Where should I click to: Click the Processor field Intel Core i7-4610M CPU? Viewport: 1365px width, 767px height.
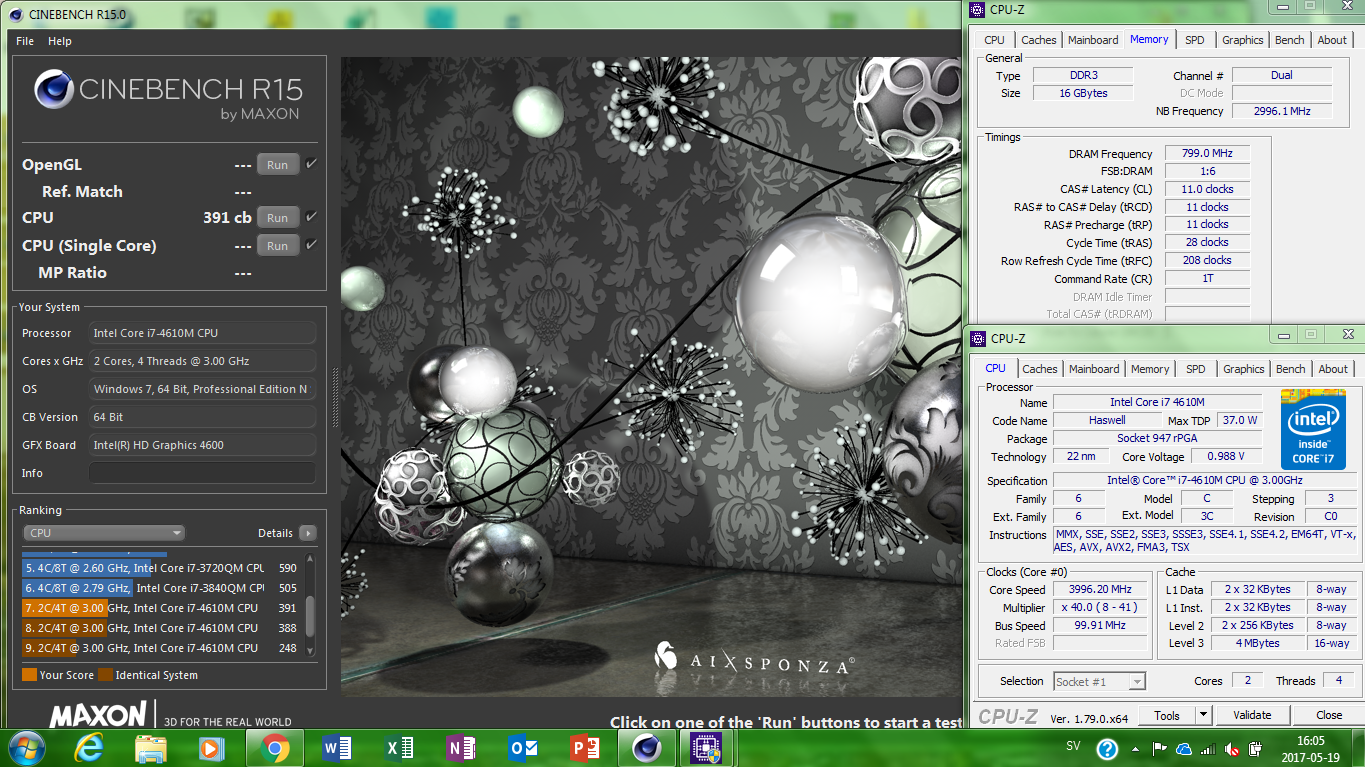coord(202,333)
